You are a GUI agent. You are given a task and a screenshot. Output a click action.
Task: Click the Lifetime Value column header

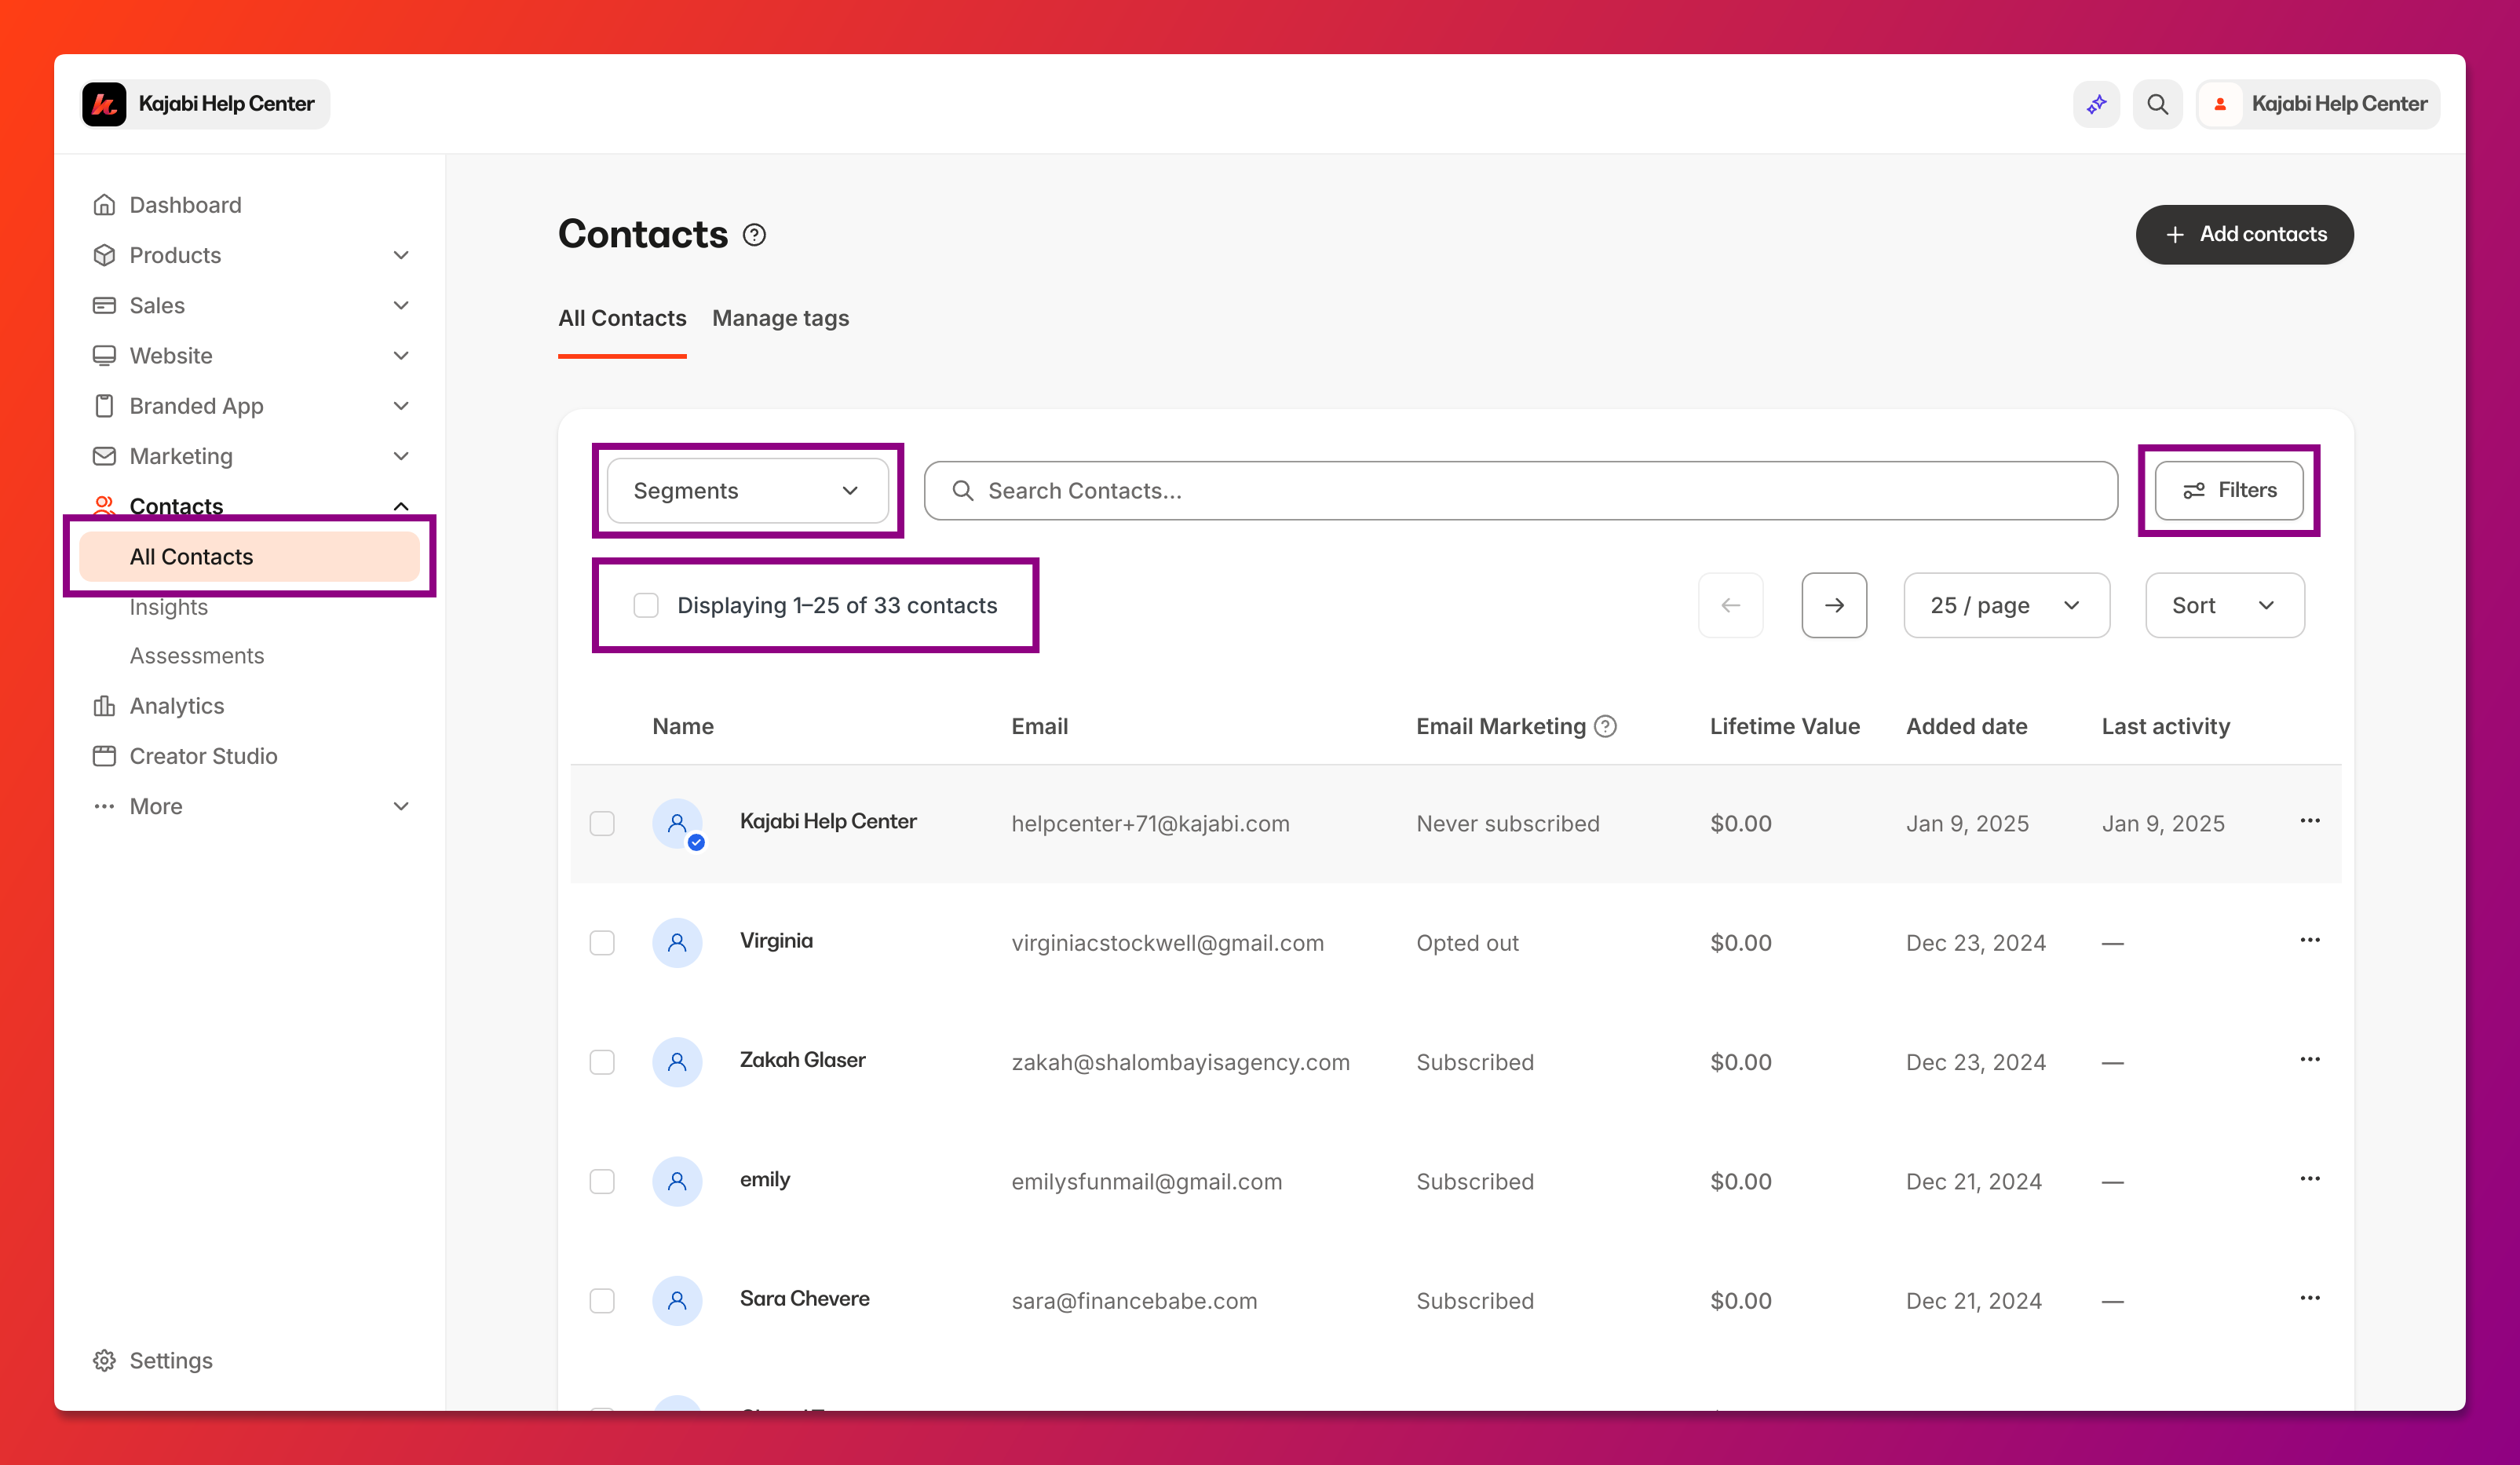(x=1784, y=726)
